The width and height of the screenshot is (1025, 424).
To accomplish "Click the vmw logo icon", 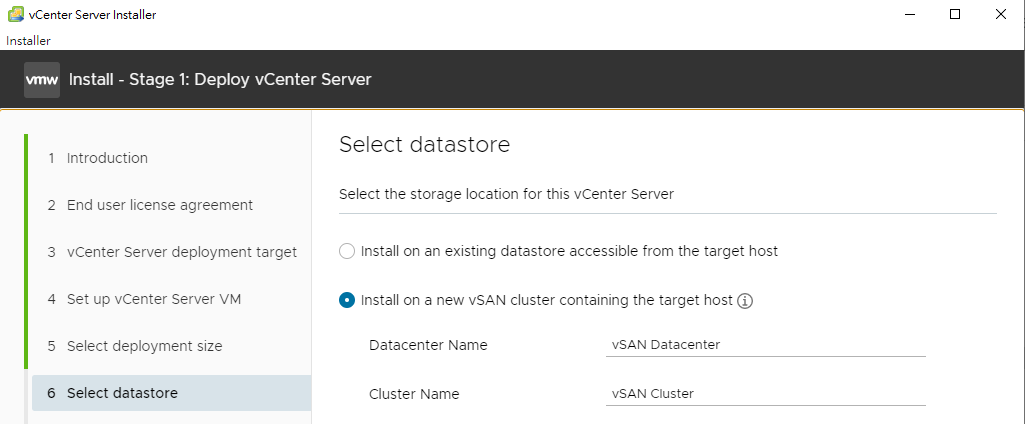I will click(x=42, y=80).
